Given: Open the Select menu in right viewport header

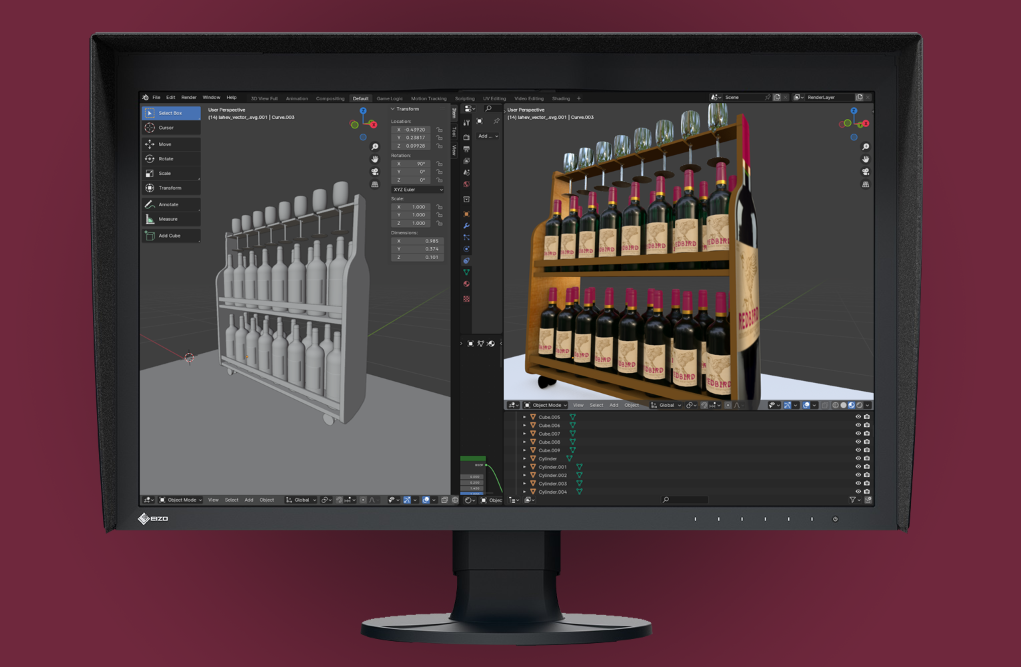Looking at the screenshot, I should coord(596,405).
